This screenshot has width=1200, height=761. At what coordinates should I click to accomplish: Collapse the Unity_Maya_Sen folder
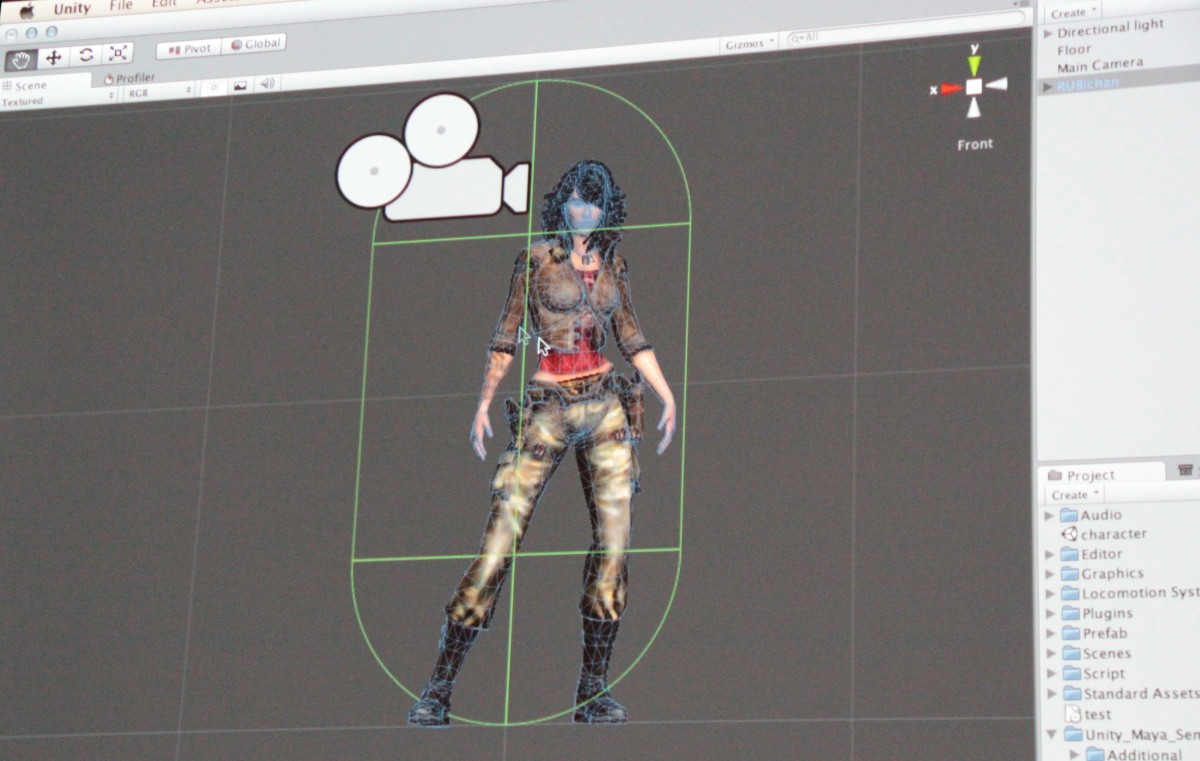1051,735
